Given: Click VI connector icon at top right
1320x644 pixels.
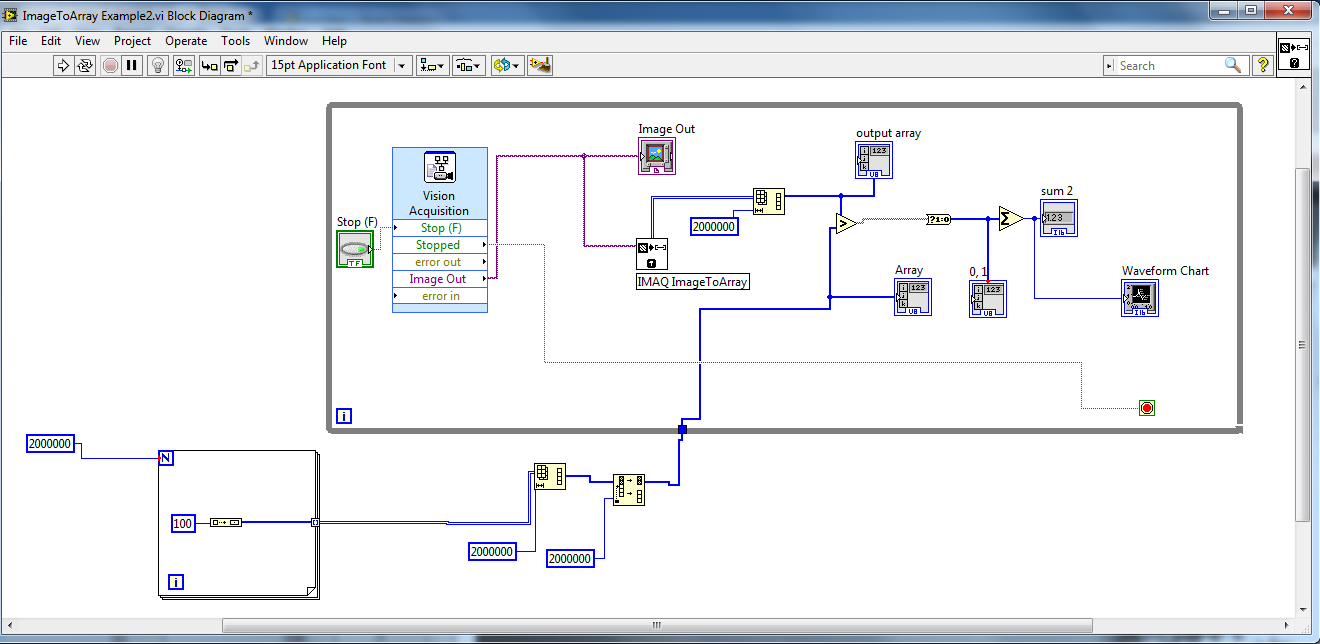Looking at the screenshot, I should 1295,55.
